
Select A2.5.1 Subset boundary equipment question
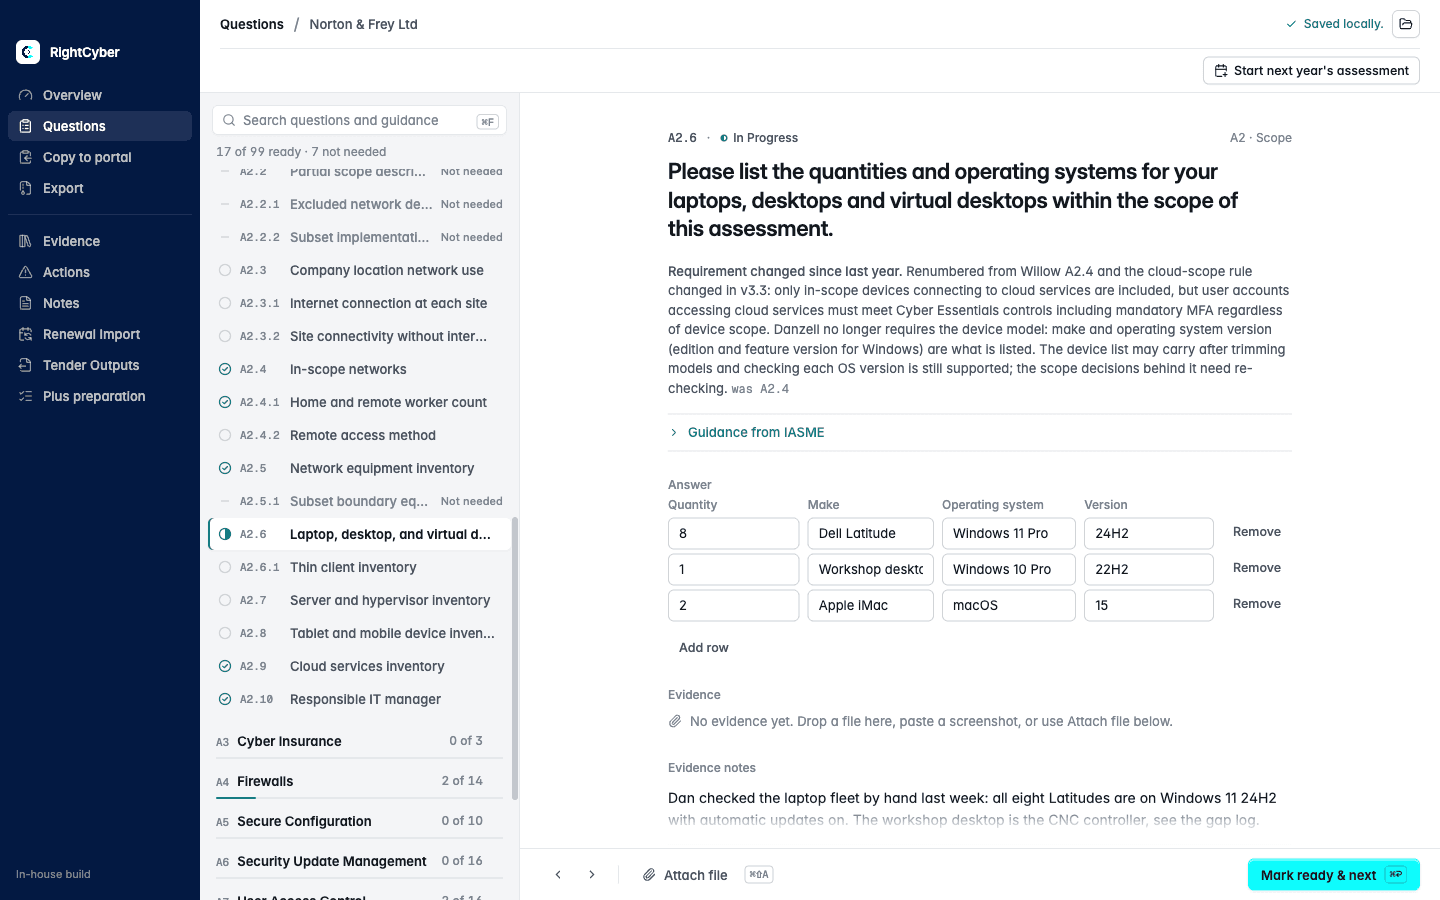coord(359,501)
